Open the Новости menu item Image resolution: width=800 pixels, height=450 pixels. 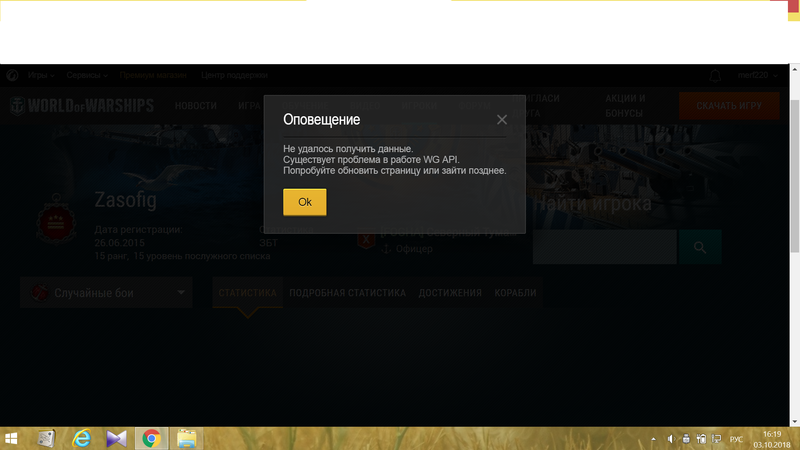pos(195,106)
